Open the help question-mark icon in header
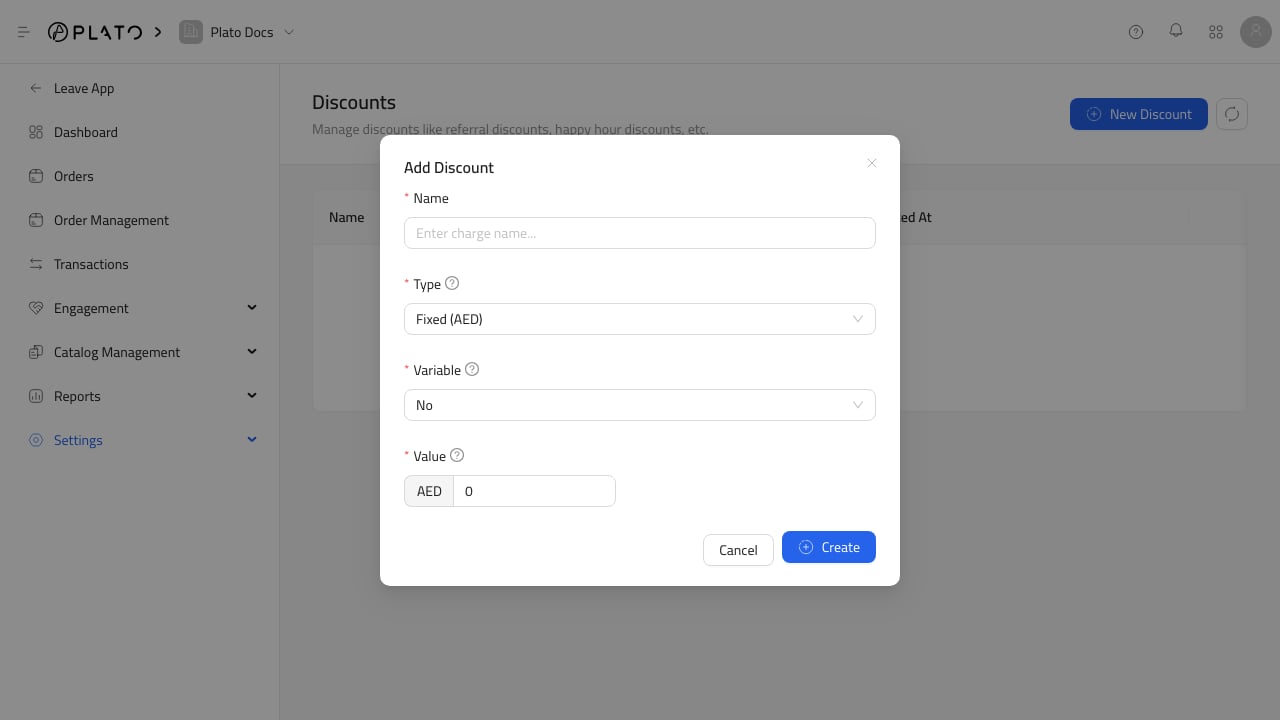The height and width of the screenshot is (720, 1280). point(1136,32)
